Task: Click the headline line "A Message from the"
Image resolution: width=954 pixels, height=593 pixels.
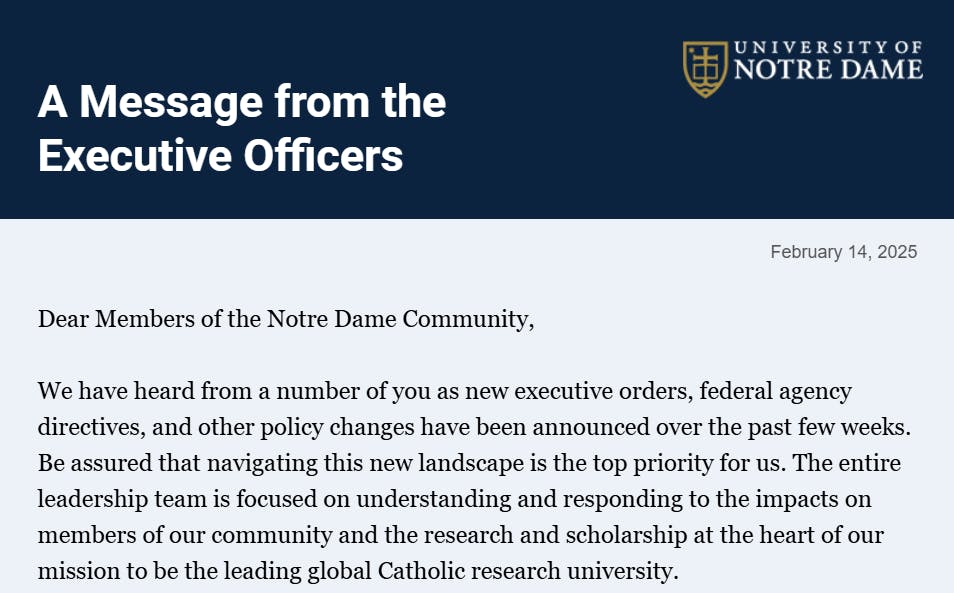Action: coord(242,102)
